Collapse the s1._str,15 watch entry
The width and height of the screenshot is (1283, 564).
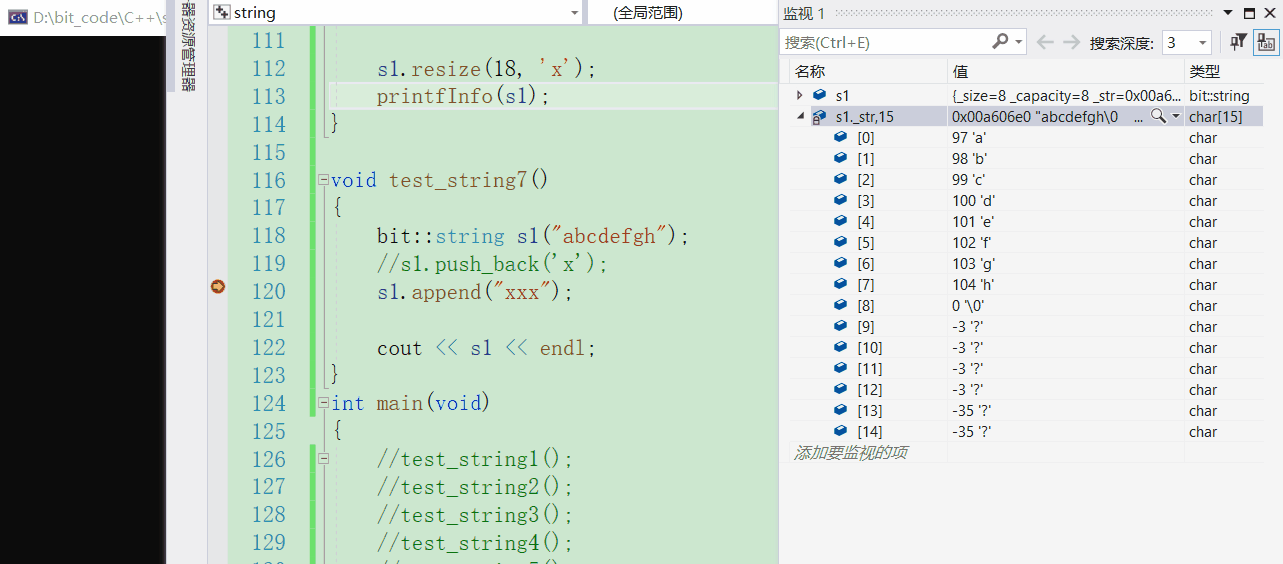[799, 116]
